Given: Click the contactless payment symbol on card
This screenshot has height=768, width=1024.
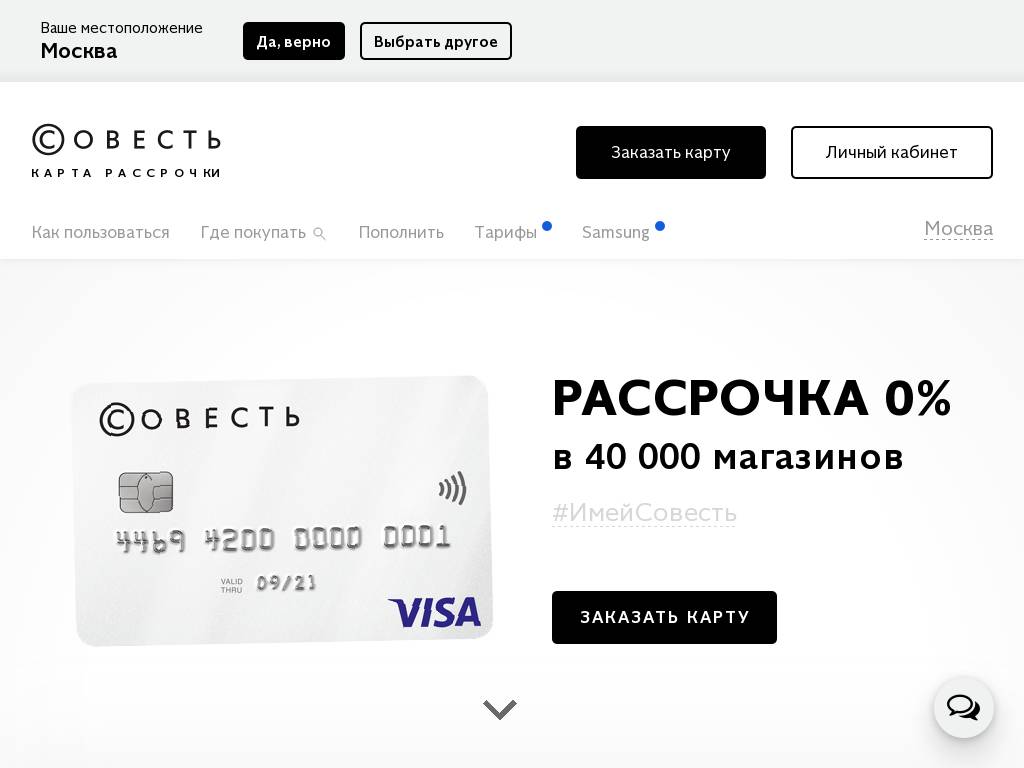Looking at the screenshot, I should pos(452,489).
